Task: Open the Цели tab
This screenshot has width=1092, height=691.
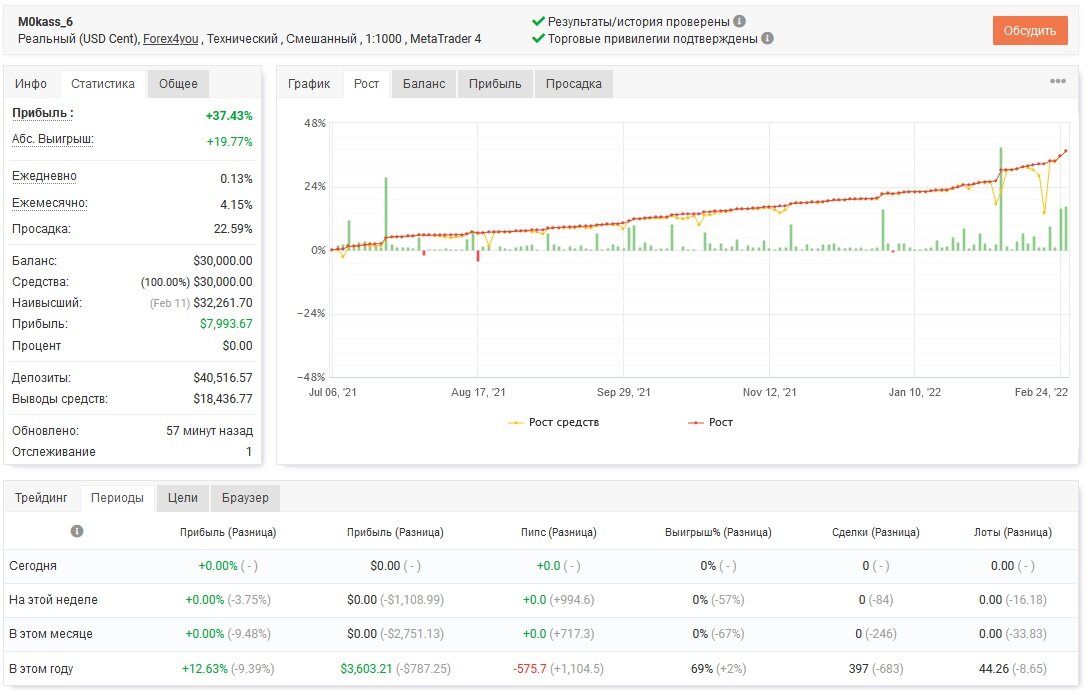Action: pos(182,498)
